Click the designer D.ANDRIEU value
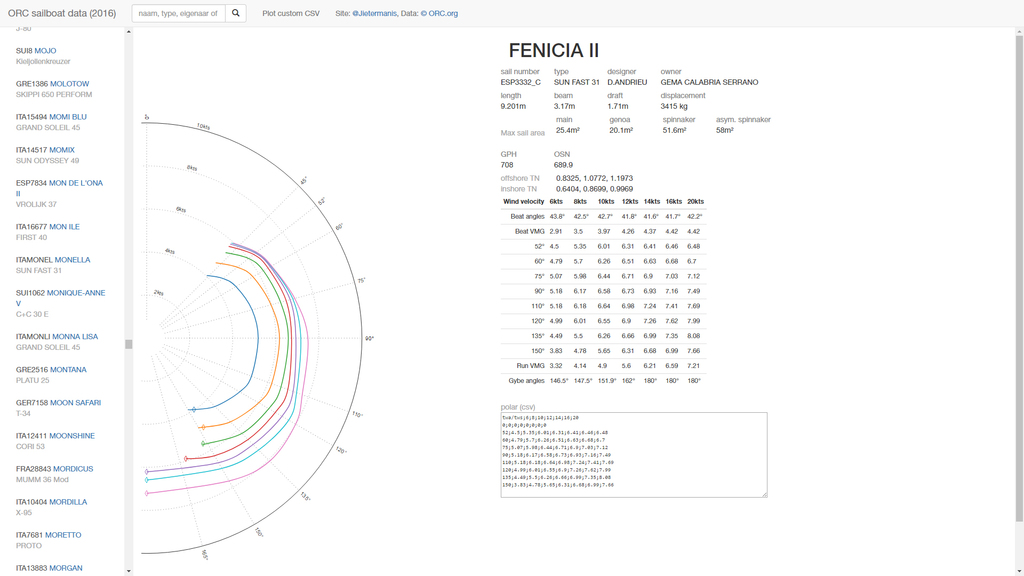 click(x=627, y=82)
